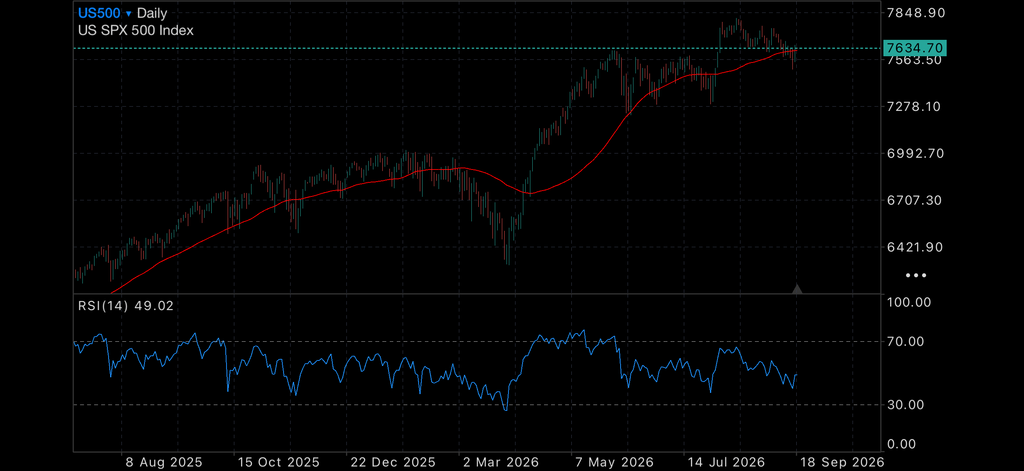Click the 15 Oct 2025 date label
The image size is (1024, 471).
[x=277, y=462]
